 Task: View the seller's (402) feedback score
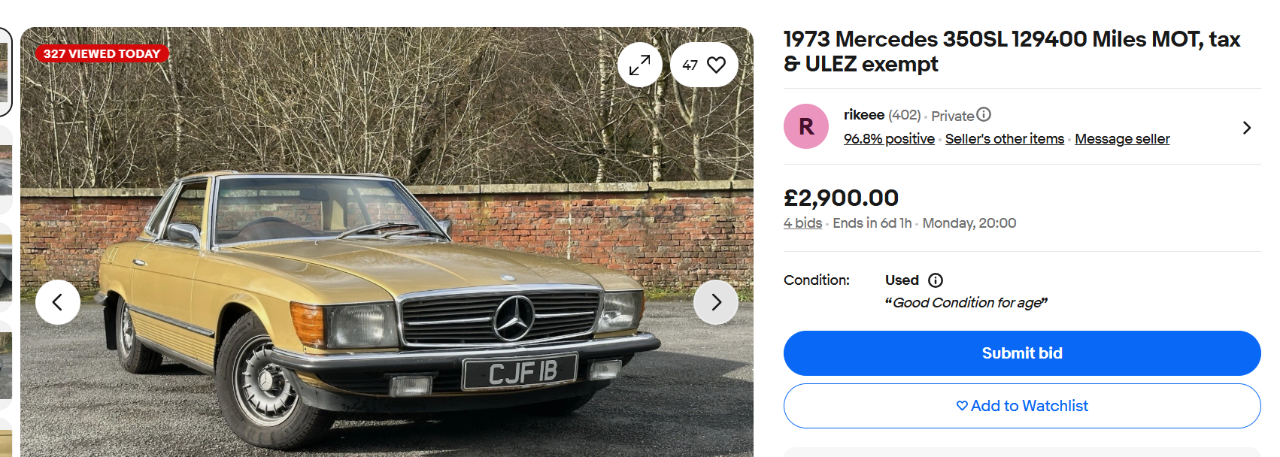tap(904, 115)
